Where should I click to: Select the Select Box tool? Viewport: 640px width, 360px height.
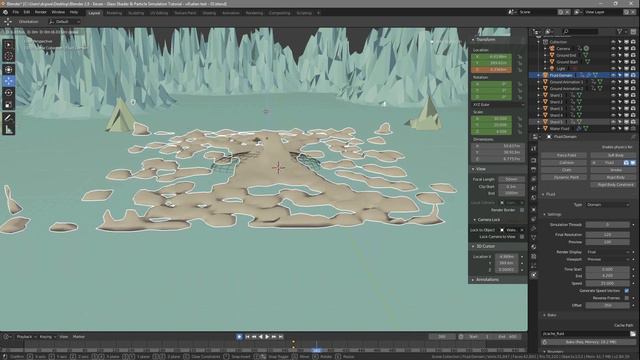click(x=9, y=45)
